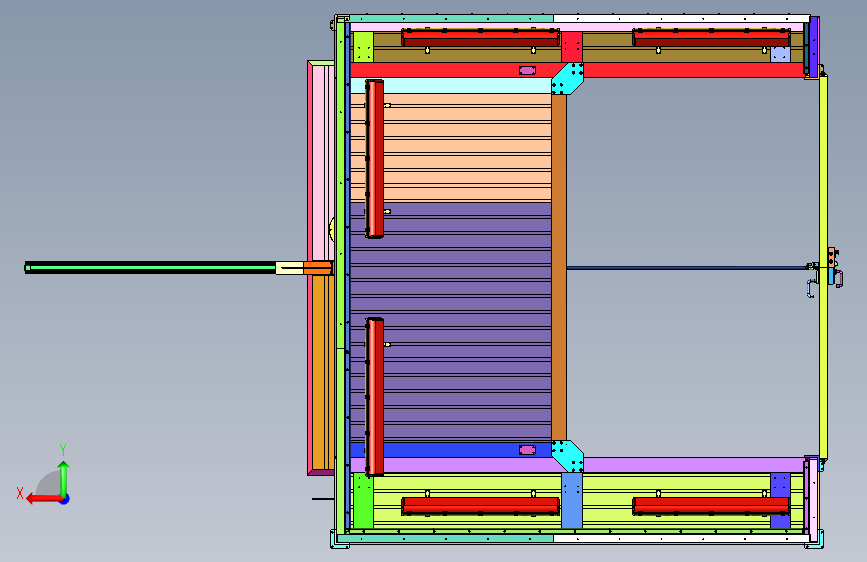Select the bright green block at bottom-left
The image size is (867, 562).
tap(363, 501)
